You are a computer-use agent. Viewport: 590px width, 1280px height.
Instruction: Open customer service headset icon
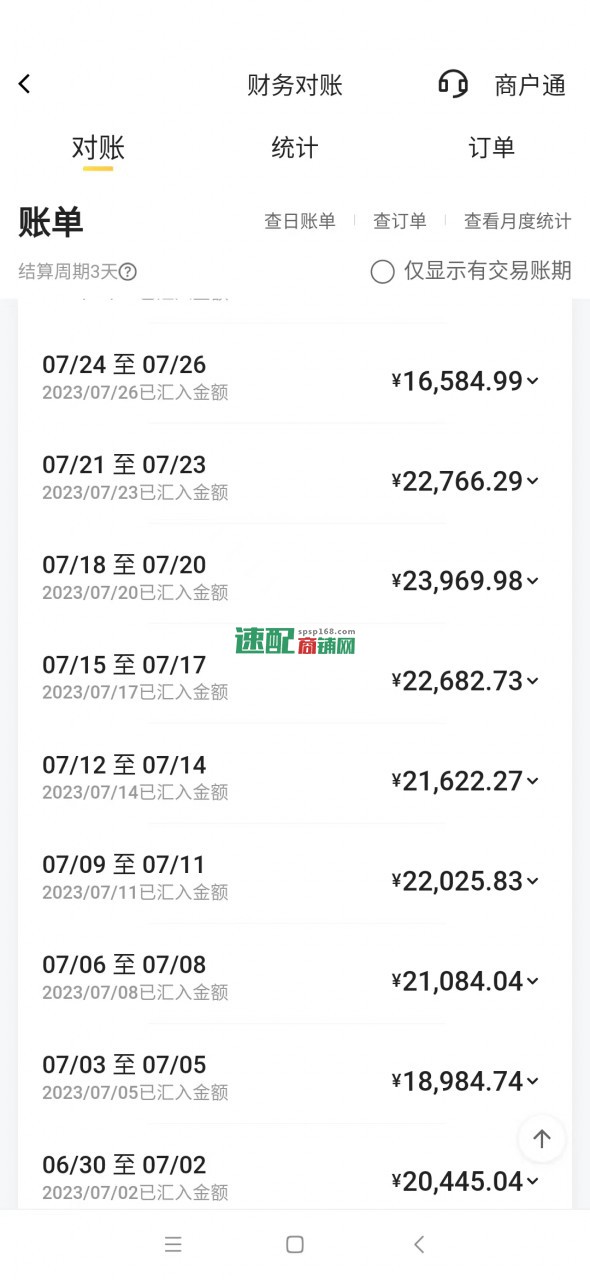[x=453, y=84]
